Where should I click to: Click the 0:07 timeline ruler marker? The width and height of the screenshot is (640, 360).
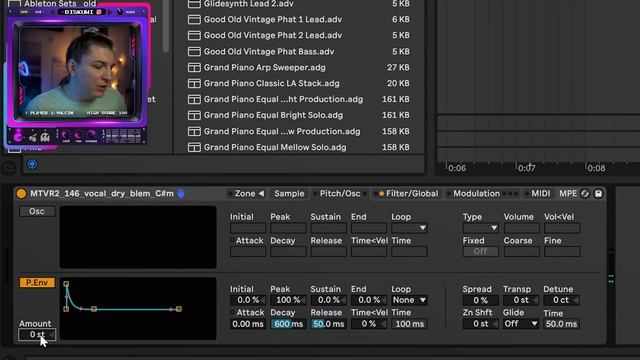pyautogui.click(x=527, y=168)
